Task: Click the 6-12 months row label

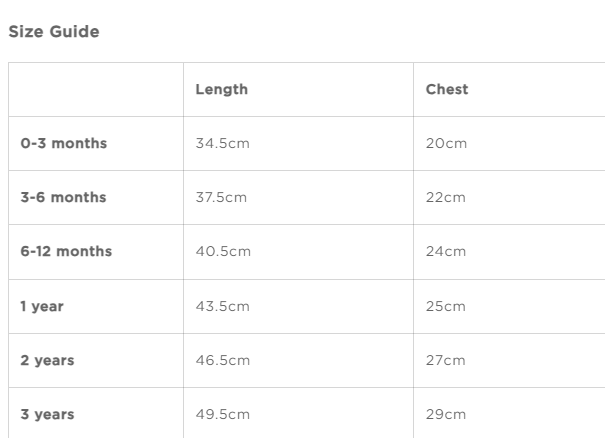Action: [66, 251]
